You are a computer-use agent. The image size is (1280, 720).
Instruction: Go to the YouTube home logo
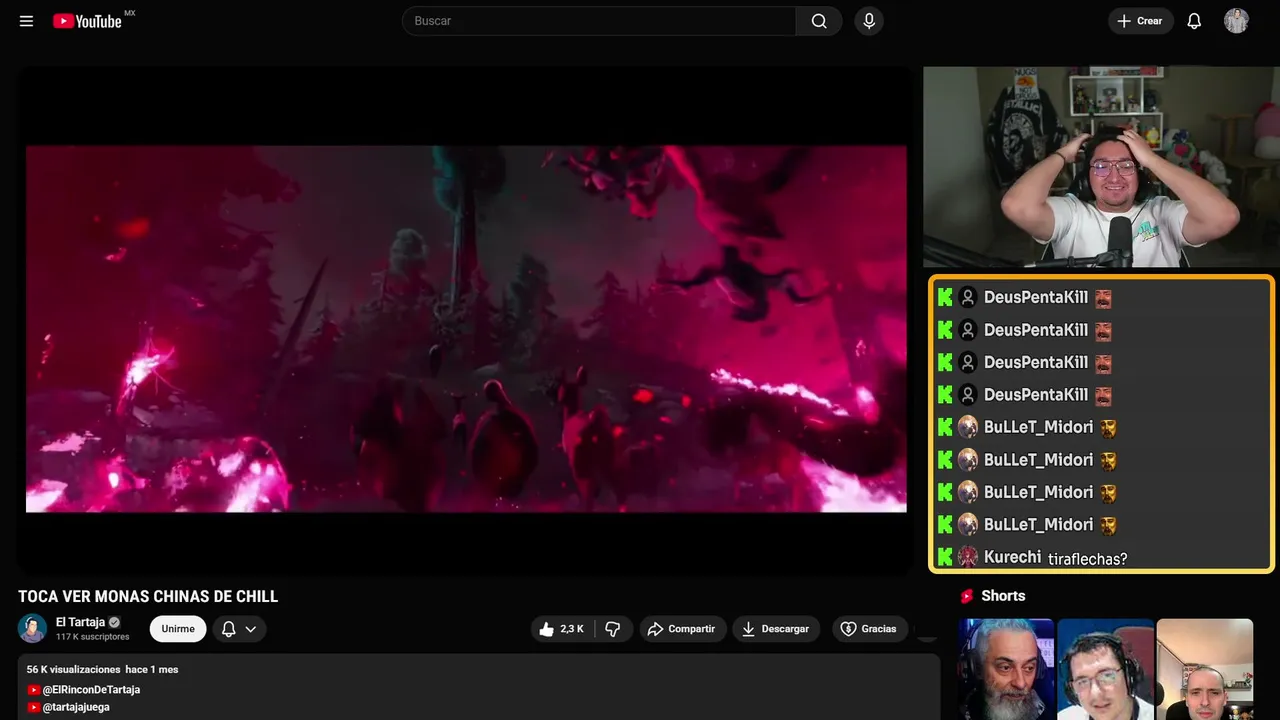tap(87, 21)
